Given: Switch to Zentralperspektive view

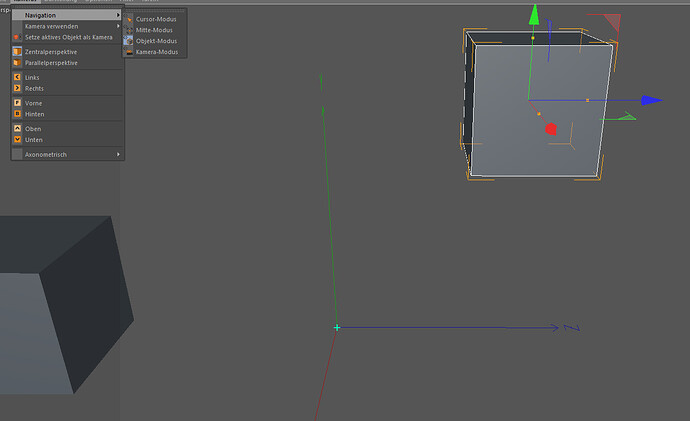Looking at the screenshot, I should (x=66, y=51).
